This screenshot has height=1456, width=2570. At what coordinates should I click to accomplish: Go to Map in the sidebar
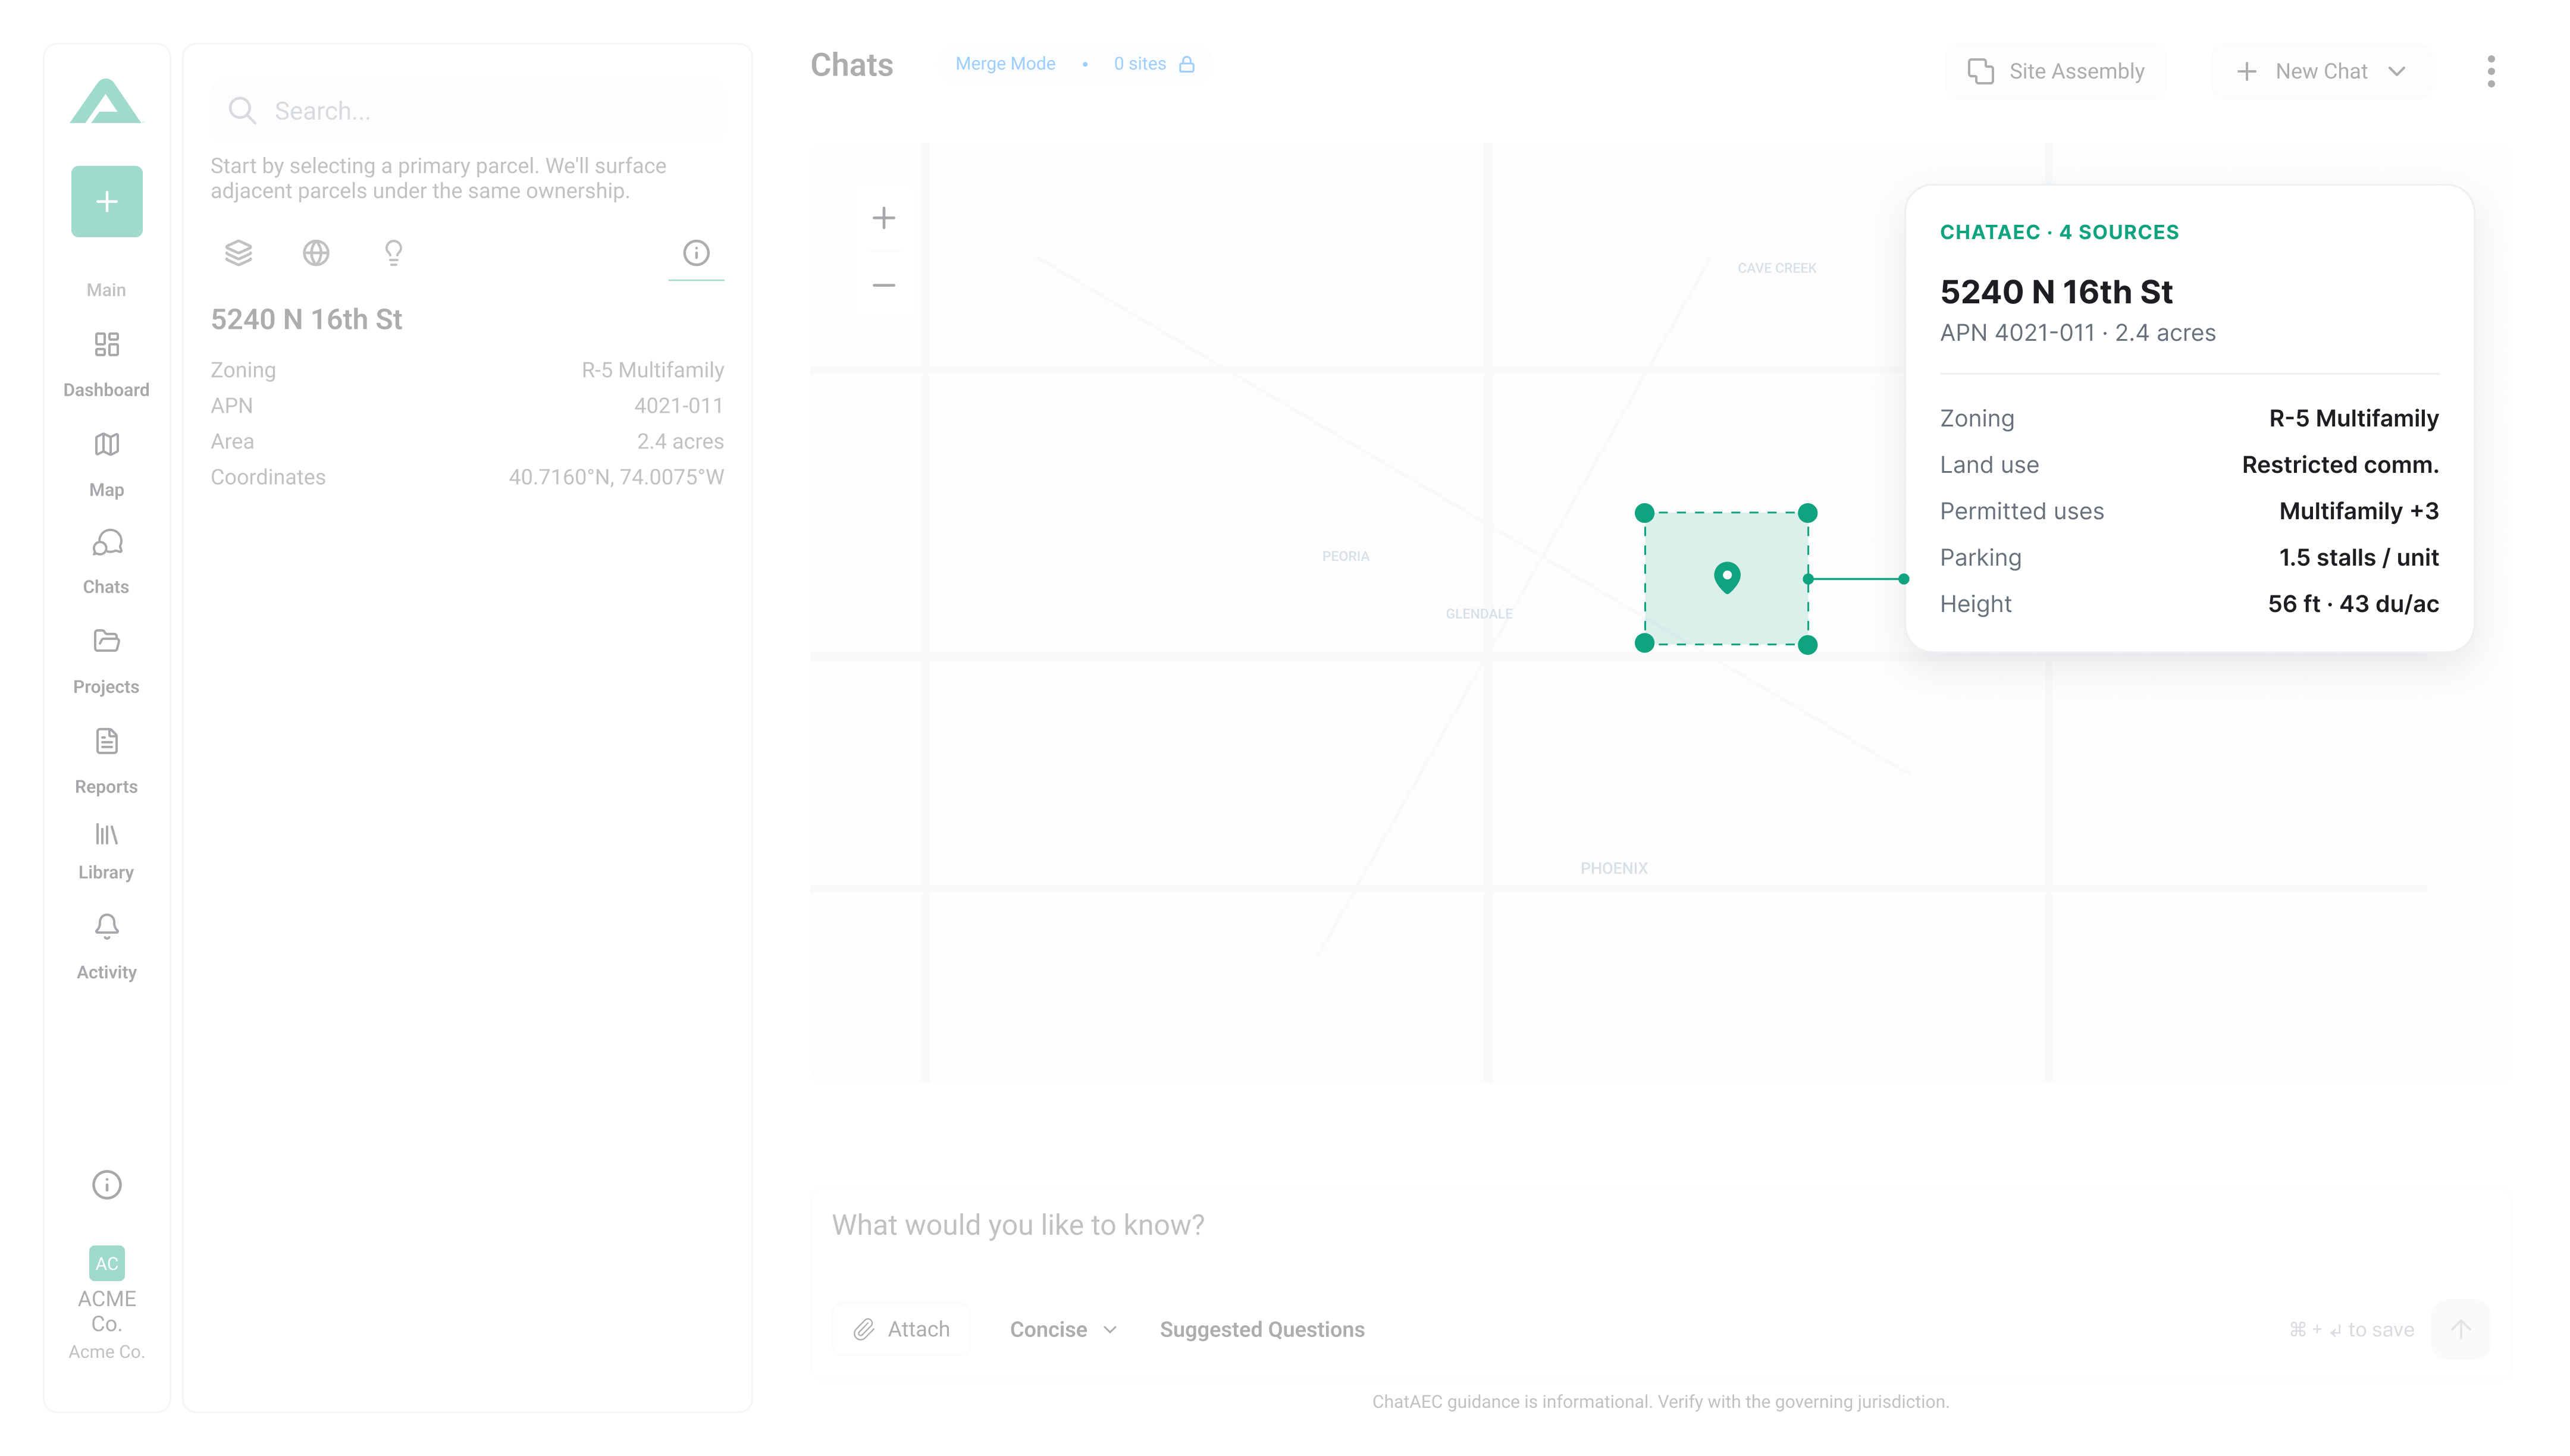click(106, 465)
